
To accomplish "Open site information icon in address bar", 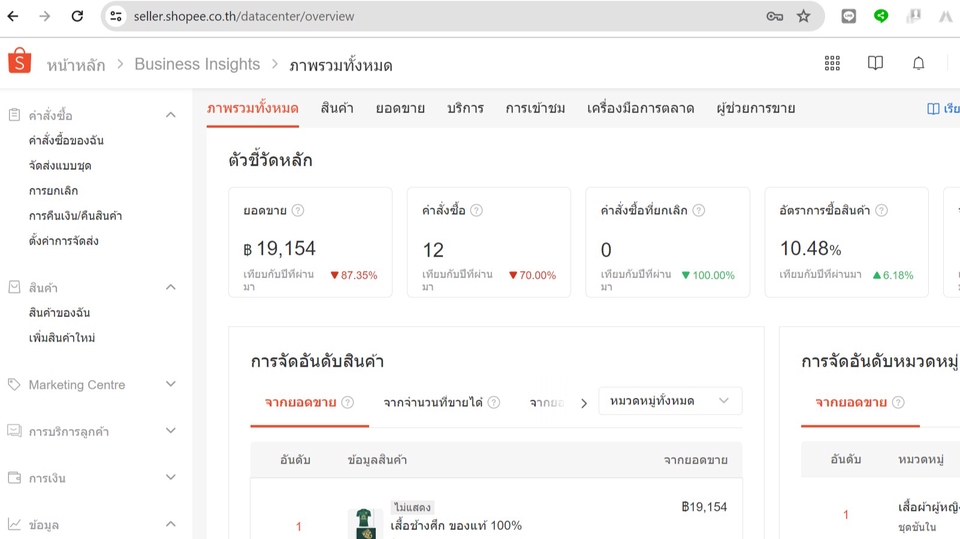I will [116, 17].
